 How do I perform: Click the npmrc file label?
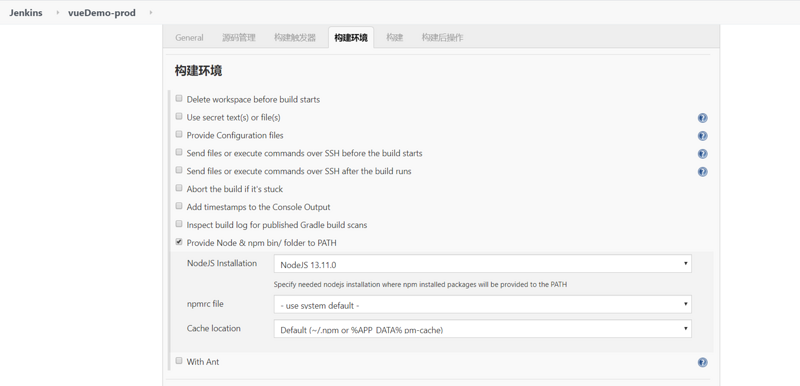[205, 304]
